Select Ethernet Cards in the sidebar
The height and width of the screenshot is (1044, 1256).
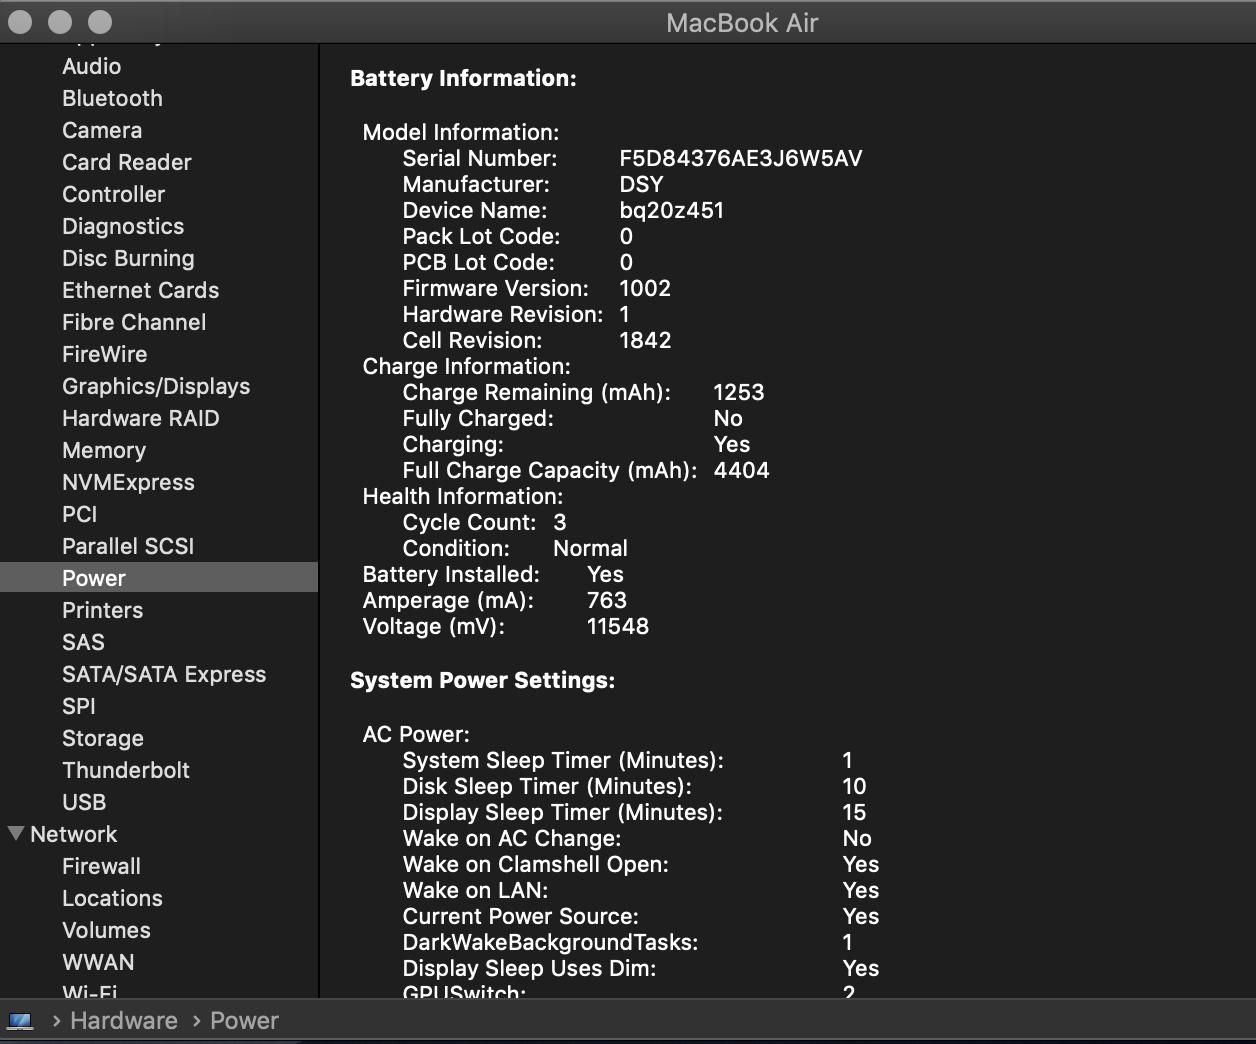pyautogui.click(x=140, y=290)
